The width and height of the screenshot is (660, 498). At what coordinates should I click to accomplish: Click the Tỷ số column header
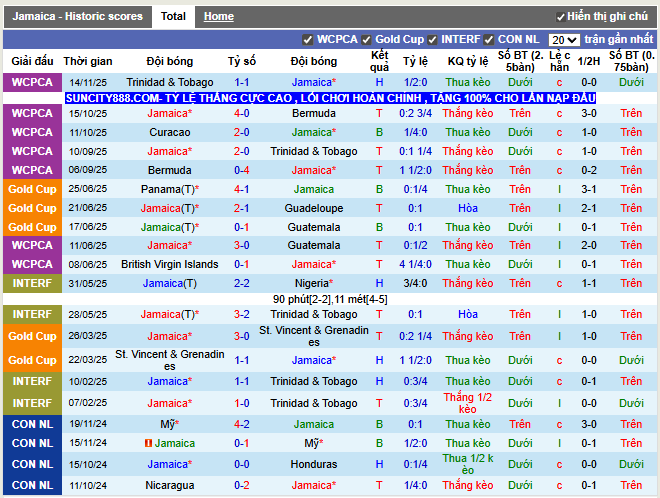tap(242, 61)
